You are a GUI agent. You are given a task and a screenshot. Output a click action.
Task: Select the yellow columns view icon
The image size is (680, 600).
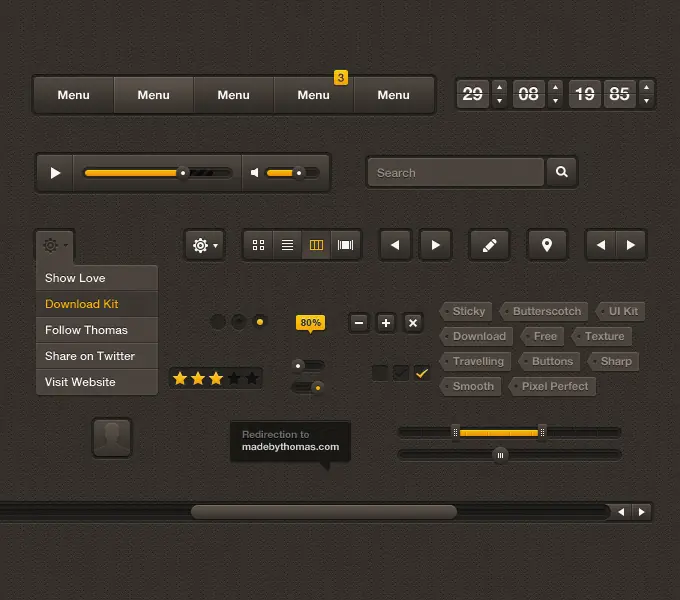click(316, 245)
